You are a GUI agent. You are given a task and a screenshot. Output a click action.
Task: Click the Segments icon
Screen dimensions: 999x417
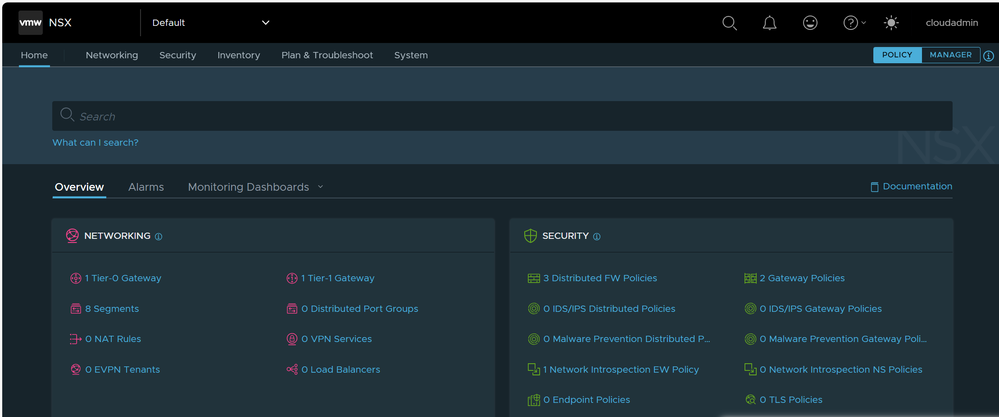(x=76, y=309)
